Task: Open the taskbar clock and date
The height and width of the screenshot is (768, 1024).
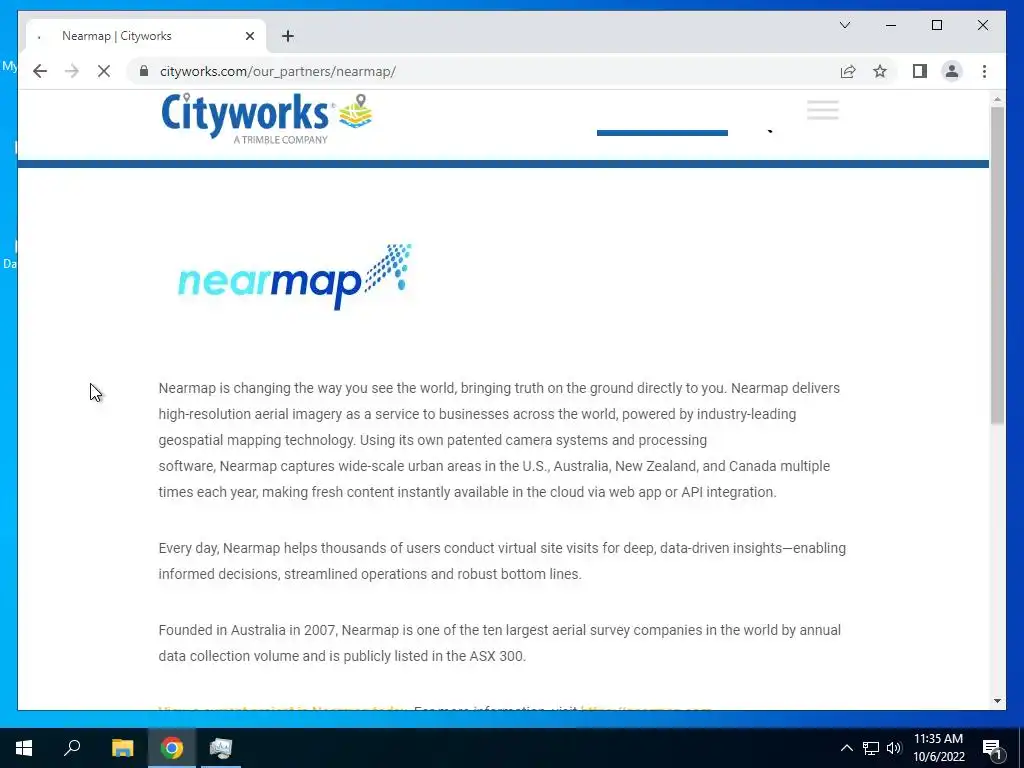Action: [x=938, y=748]
